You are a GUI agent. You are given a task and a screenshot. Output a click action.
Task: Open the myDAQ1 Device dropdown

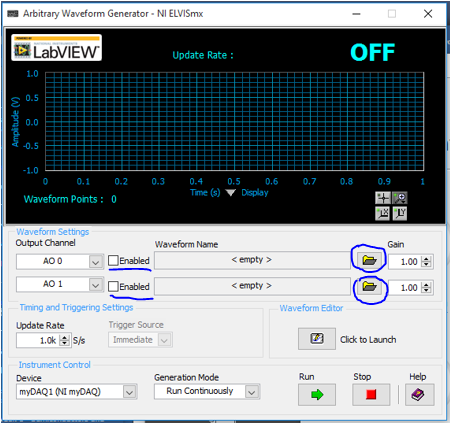[x=129, y=392]
